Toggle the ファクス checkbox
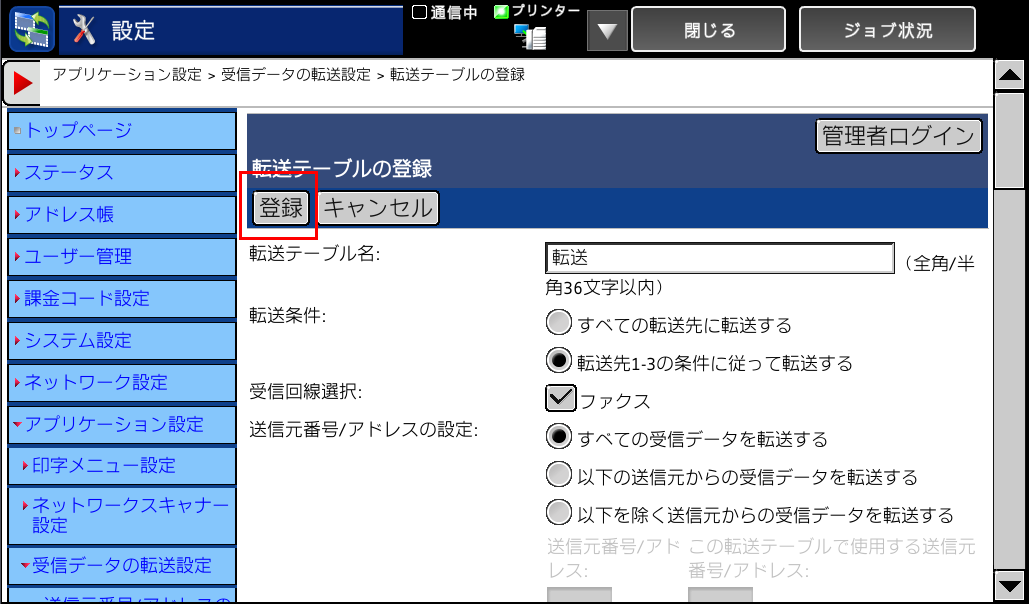The width and height of the screenshot is (1029, 604). click(x=561, y=399)
